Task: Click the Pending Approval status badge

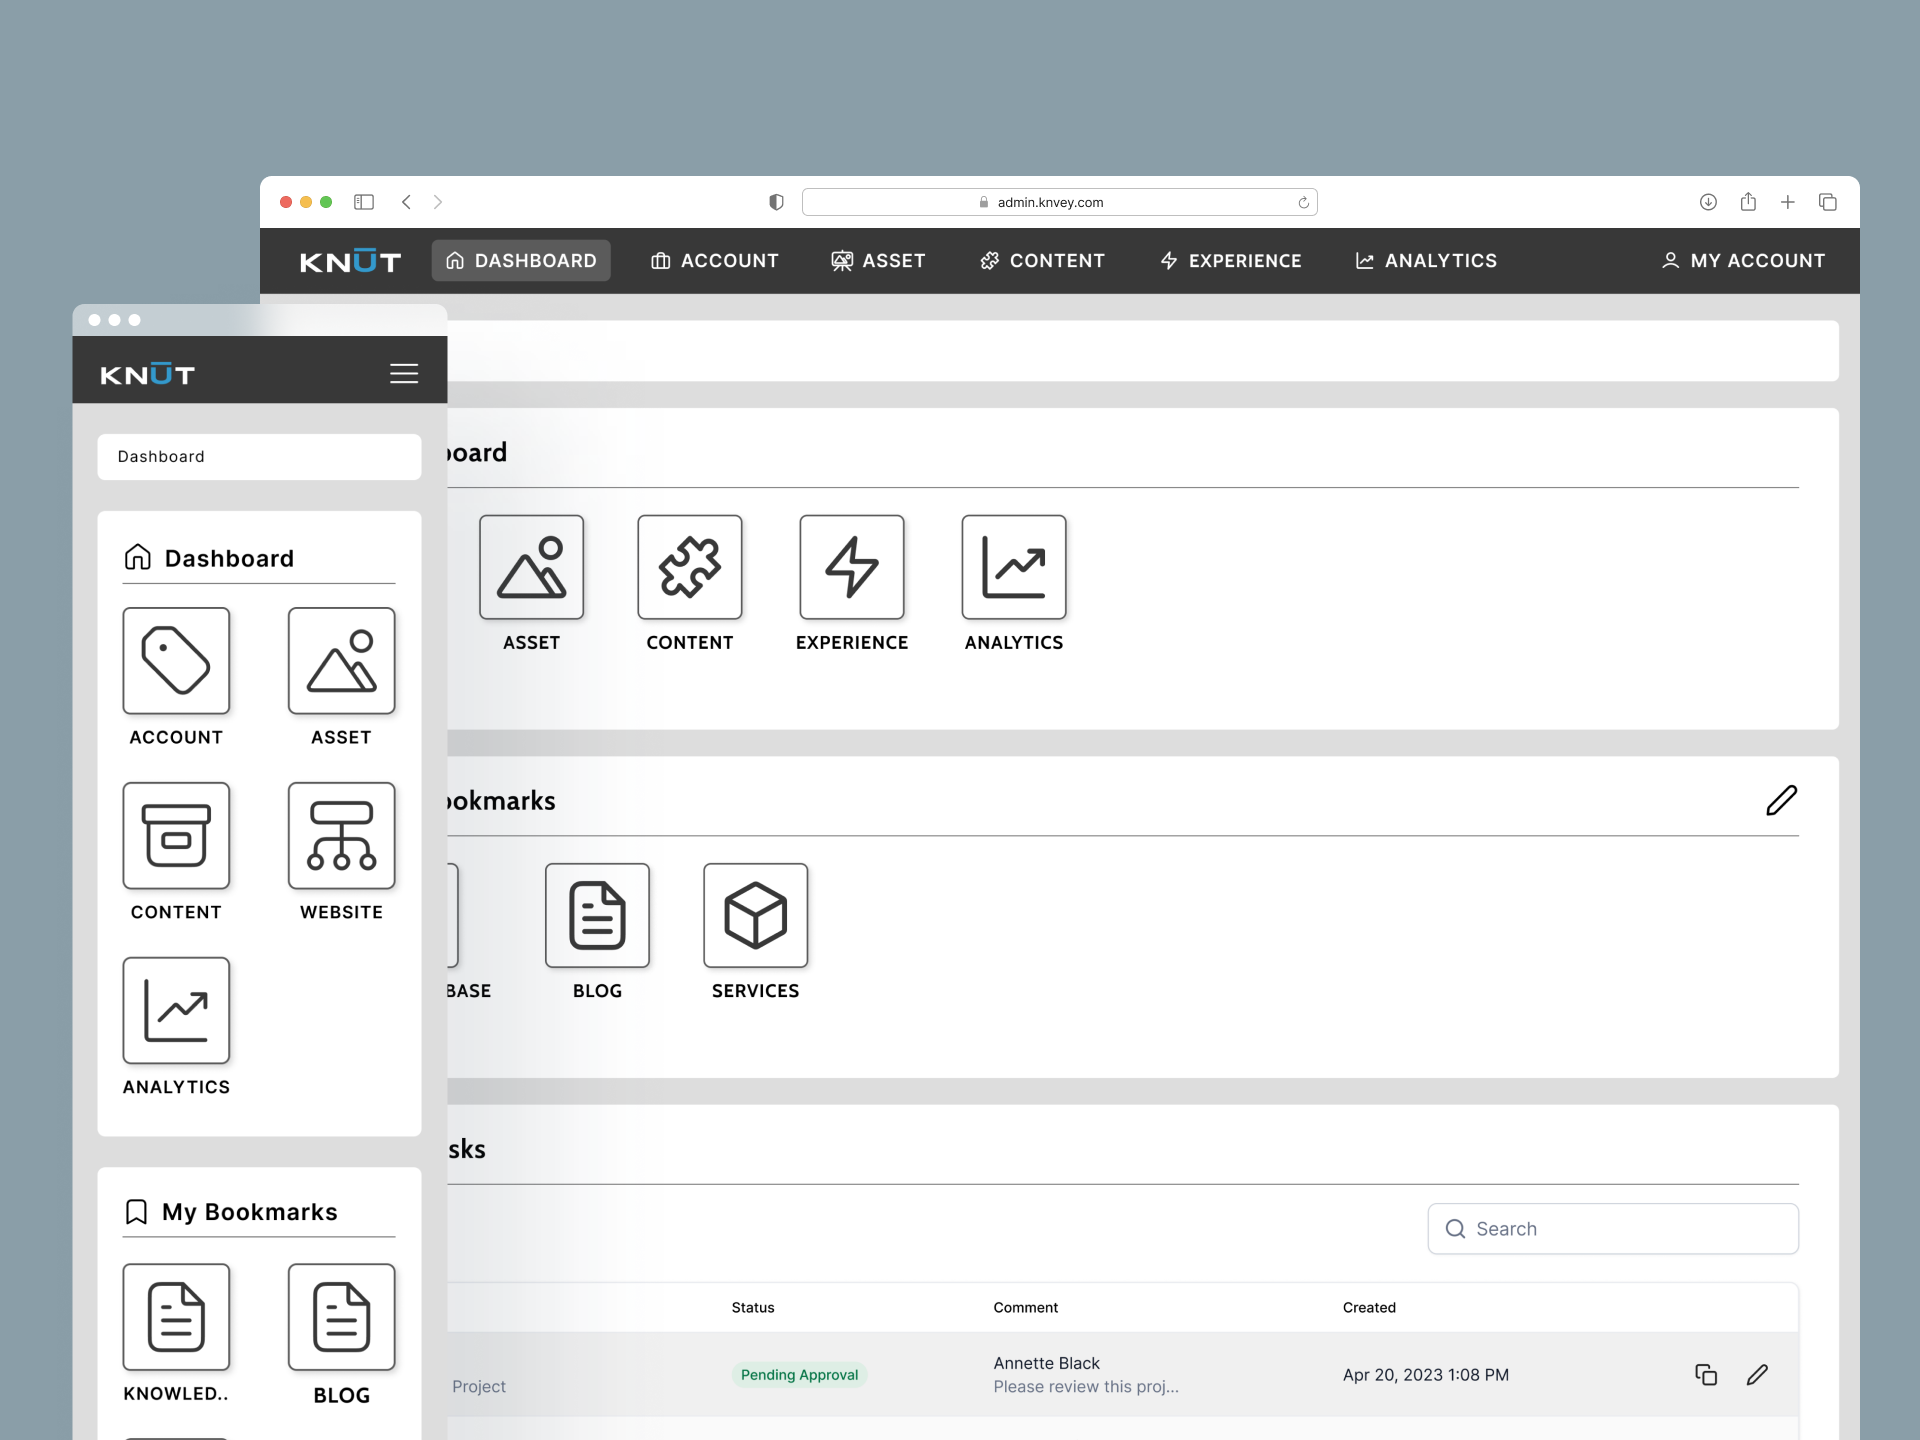Action: tap(798, 1374)
